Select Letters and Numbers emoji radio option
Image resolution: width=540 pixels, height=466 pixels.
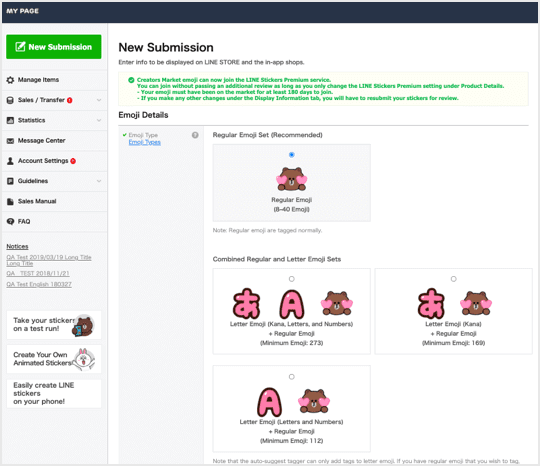pyautogui.click(x=292, y=377)
